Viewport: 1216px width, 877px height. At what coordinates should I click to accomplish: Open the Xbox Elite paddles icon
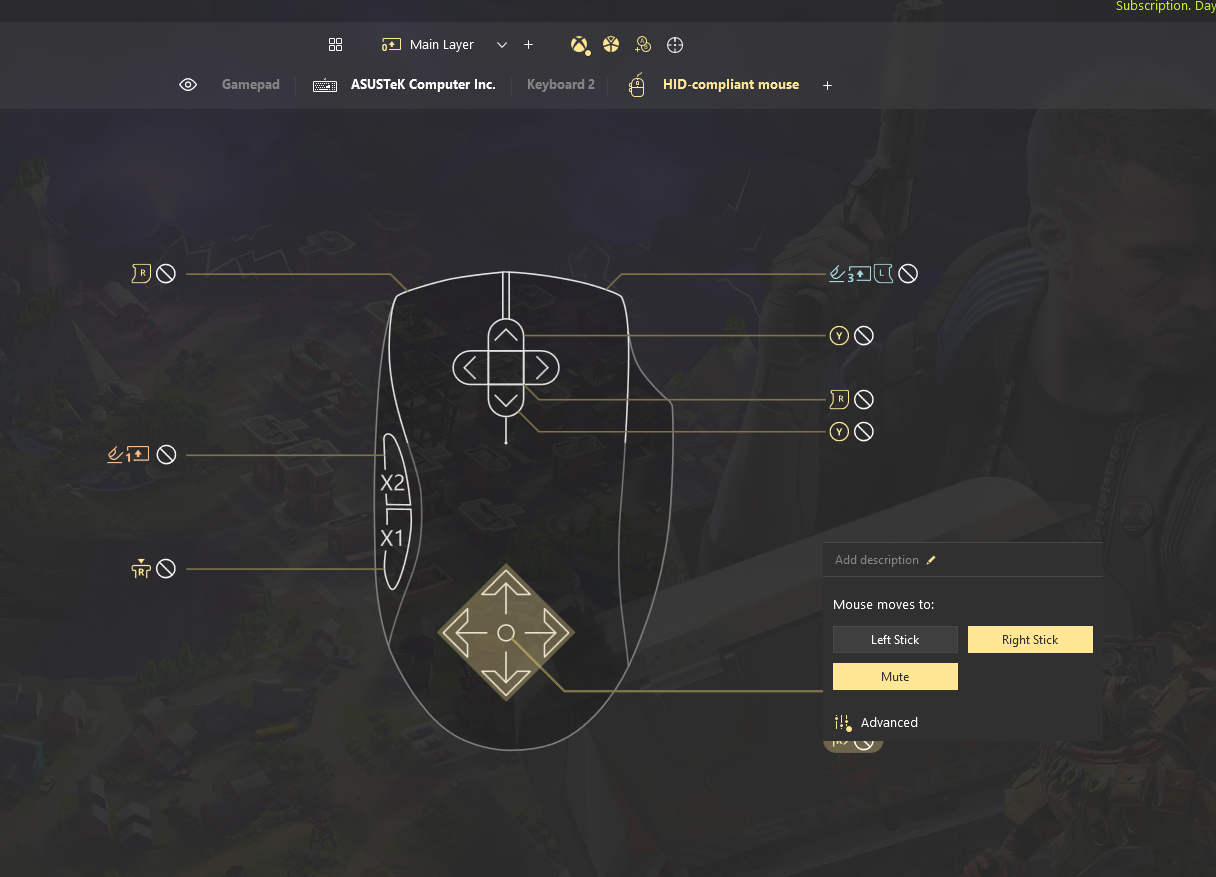click(611, 45)
